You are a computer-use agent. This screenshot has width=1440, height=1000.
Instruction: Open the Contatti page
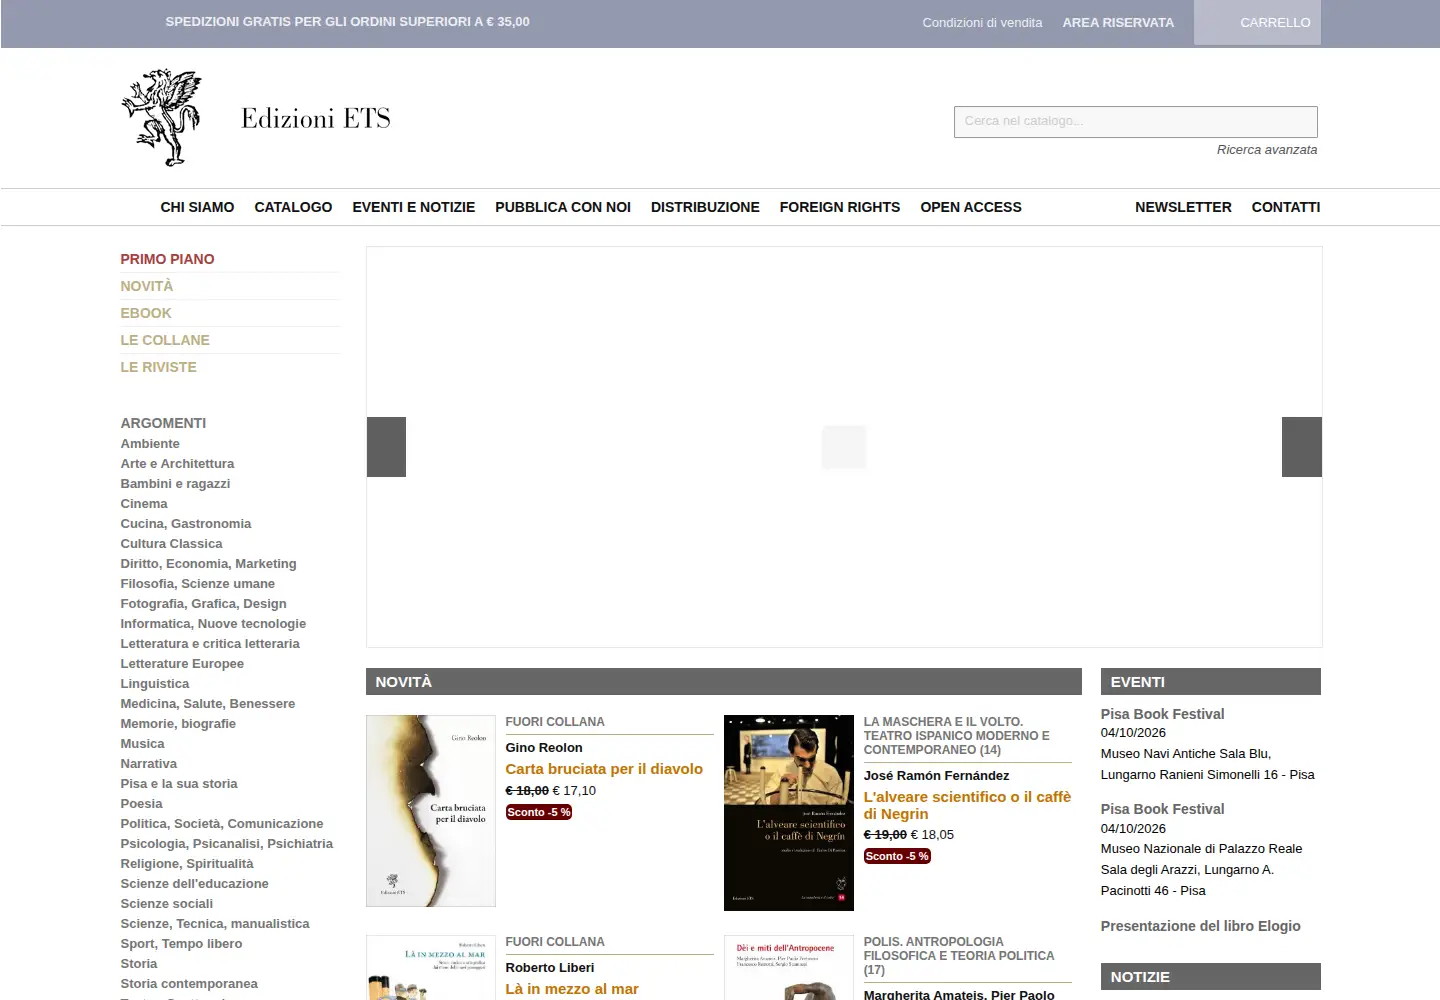click(1286, 207)
